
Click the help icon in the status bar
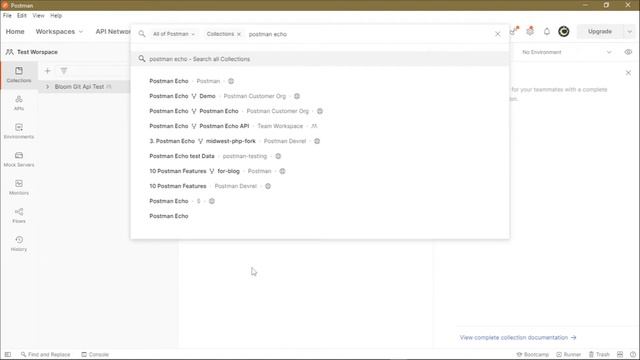(x=633, y=354)
